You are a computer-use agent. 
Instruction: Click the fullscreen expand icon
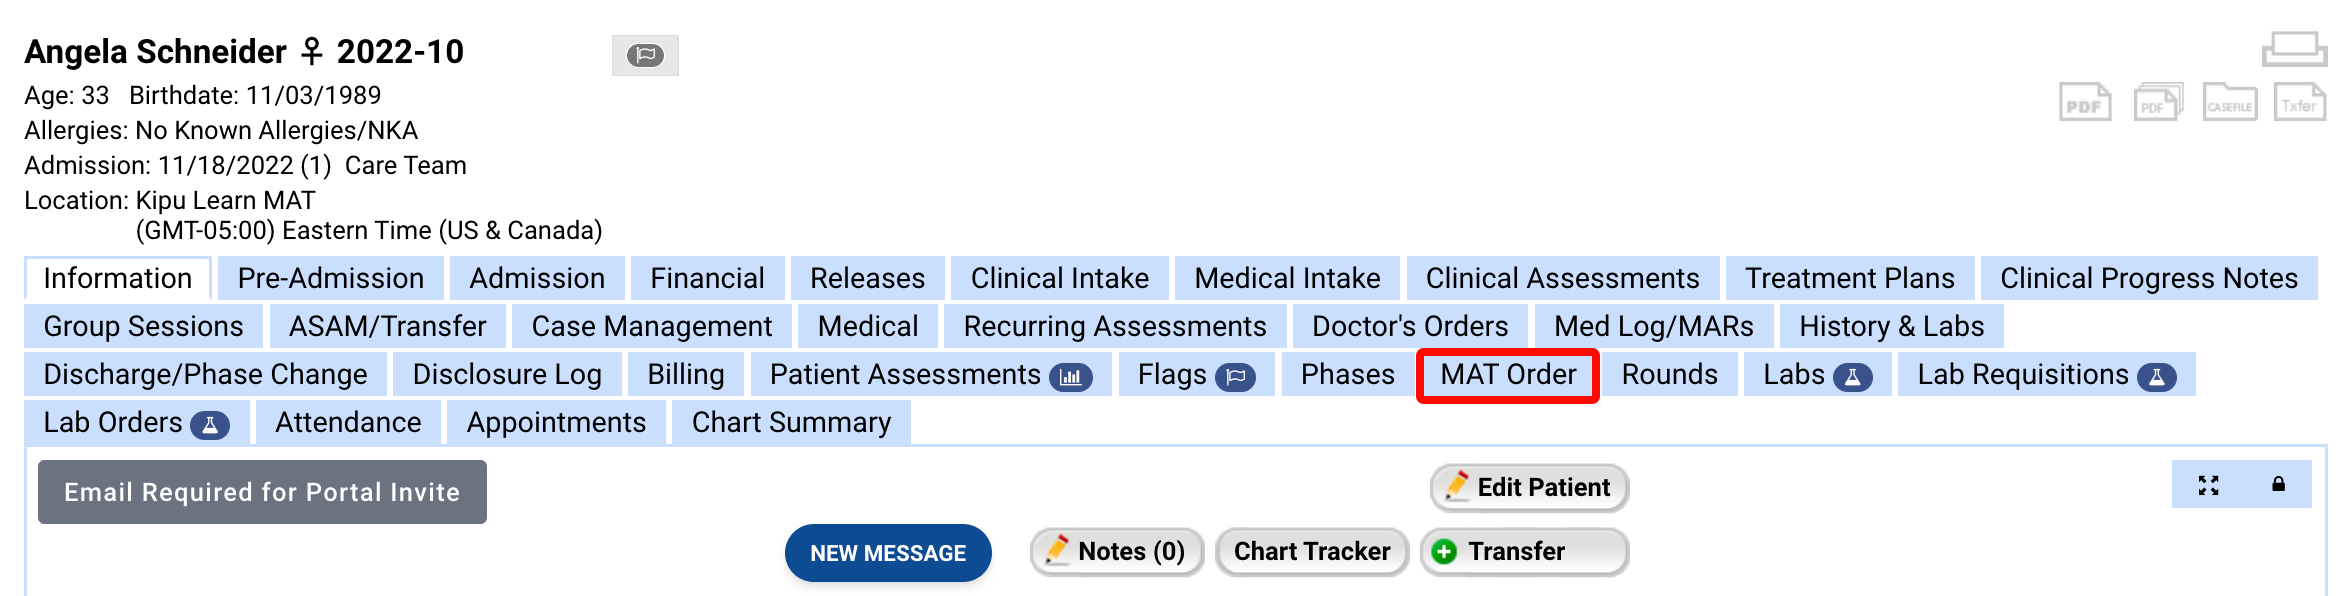coord(2209,485)
